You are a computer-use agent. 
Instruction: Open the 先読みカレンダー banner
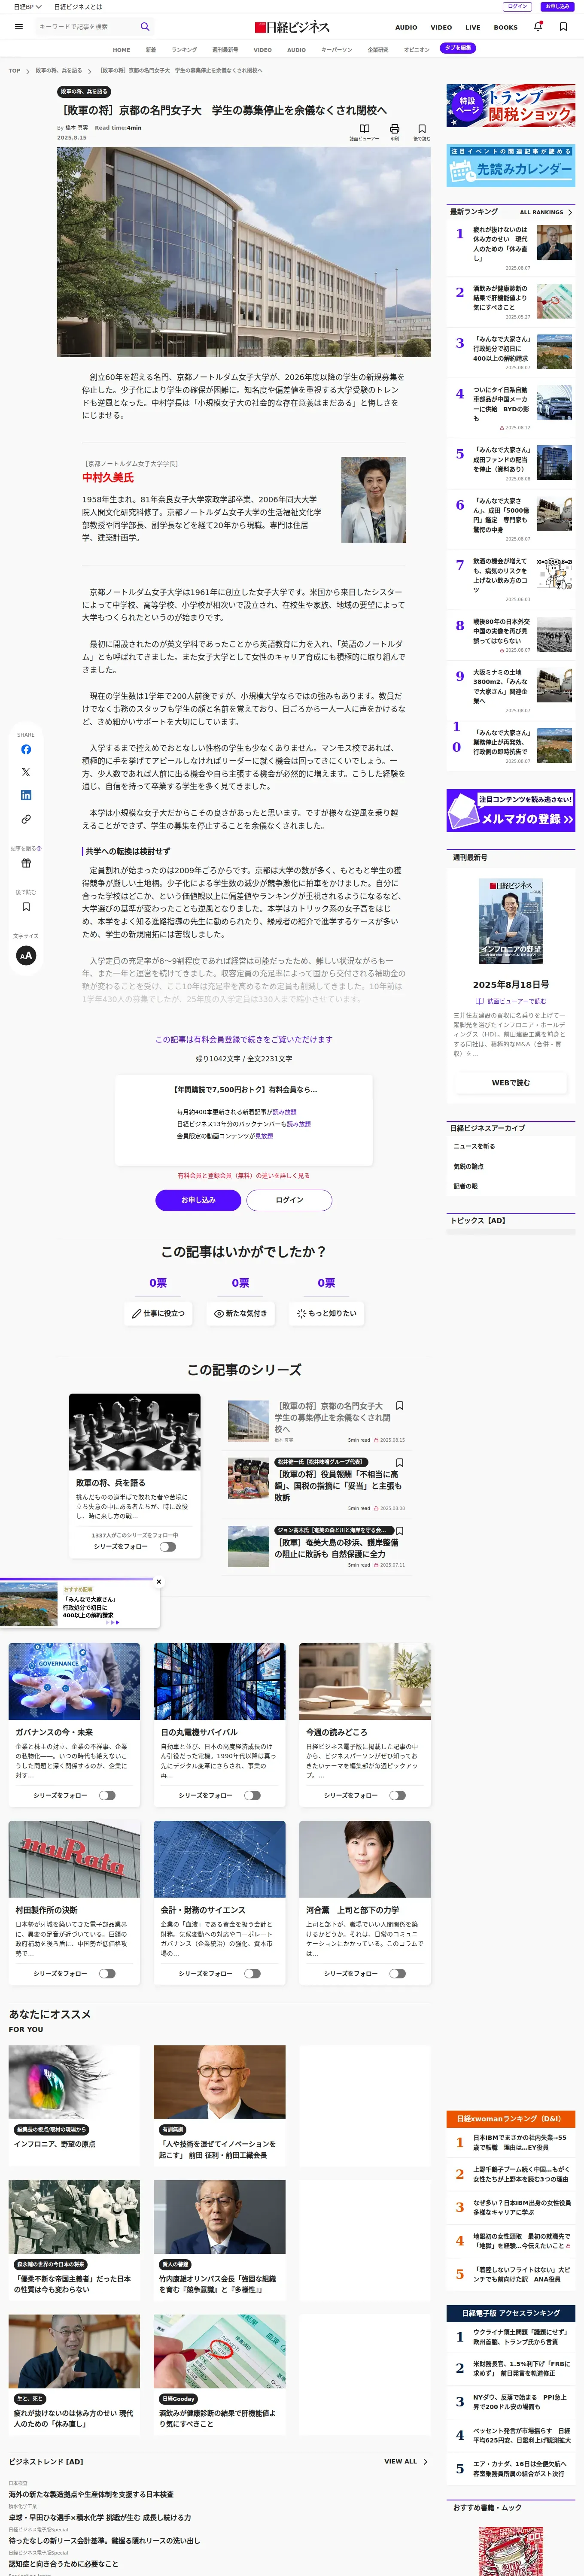pyautogui.click(x=510, y=166)
